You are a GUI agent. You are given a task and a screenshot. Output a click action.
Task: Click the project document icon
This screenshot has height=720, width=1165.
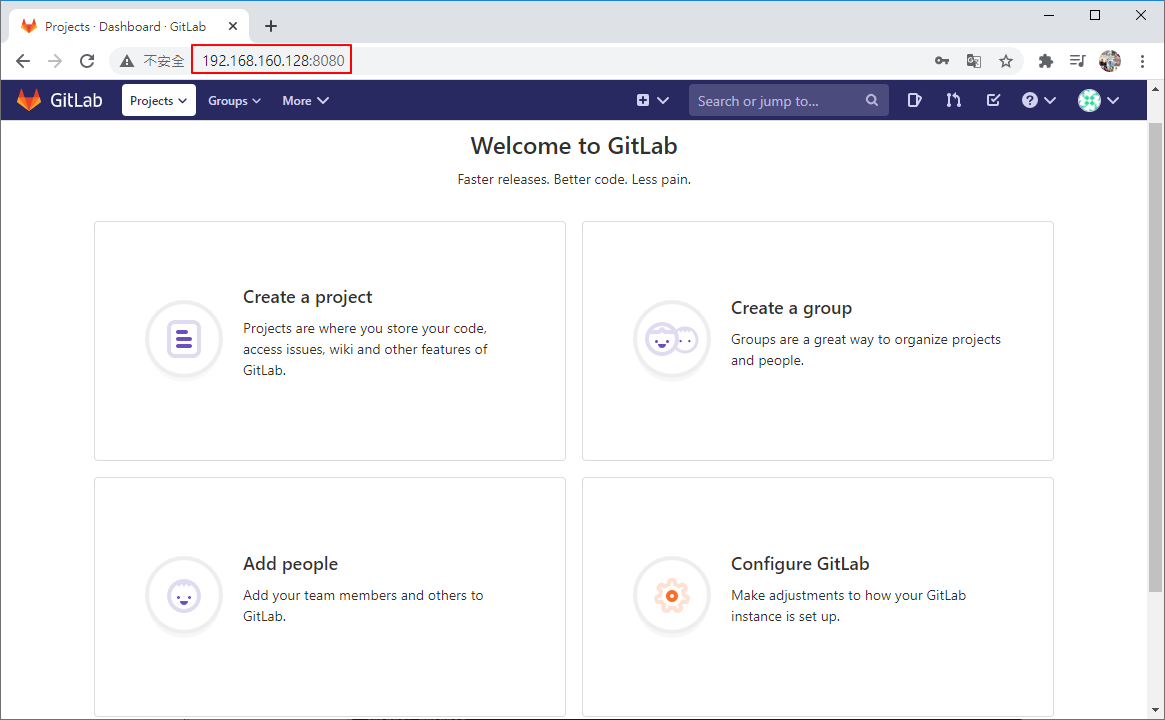184,340
